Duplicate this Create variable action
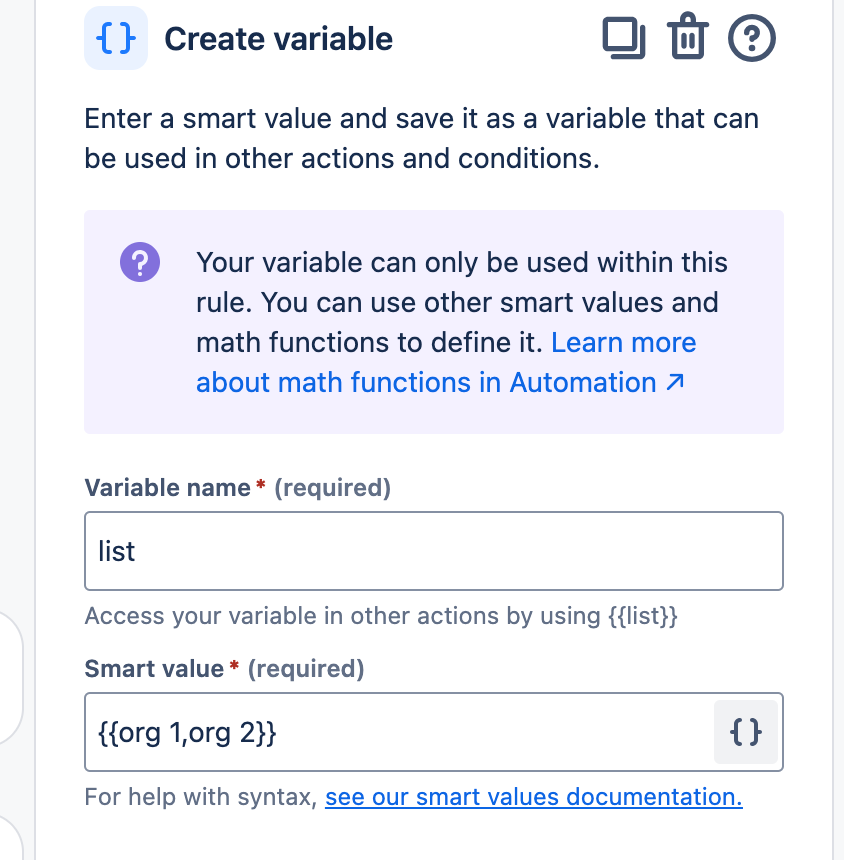 623,39
